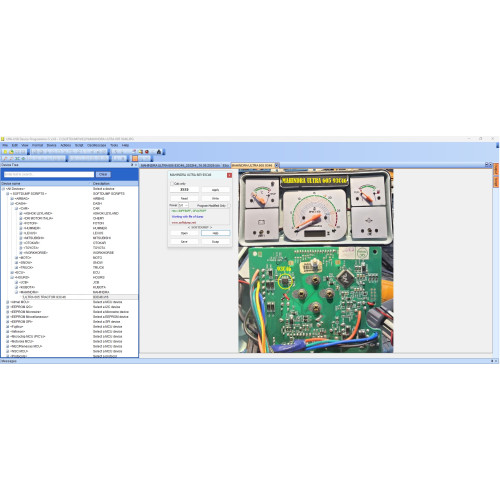Toggle the Calc only checkbox

coord(172,184)
